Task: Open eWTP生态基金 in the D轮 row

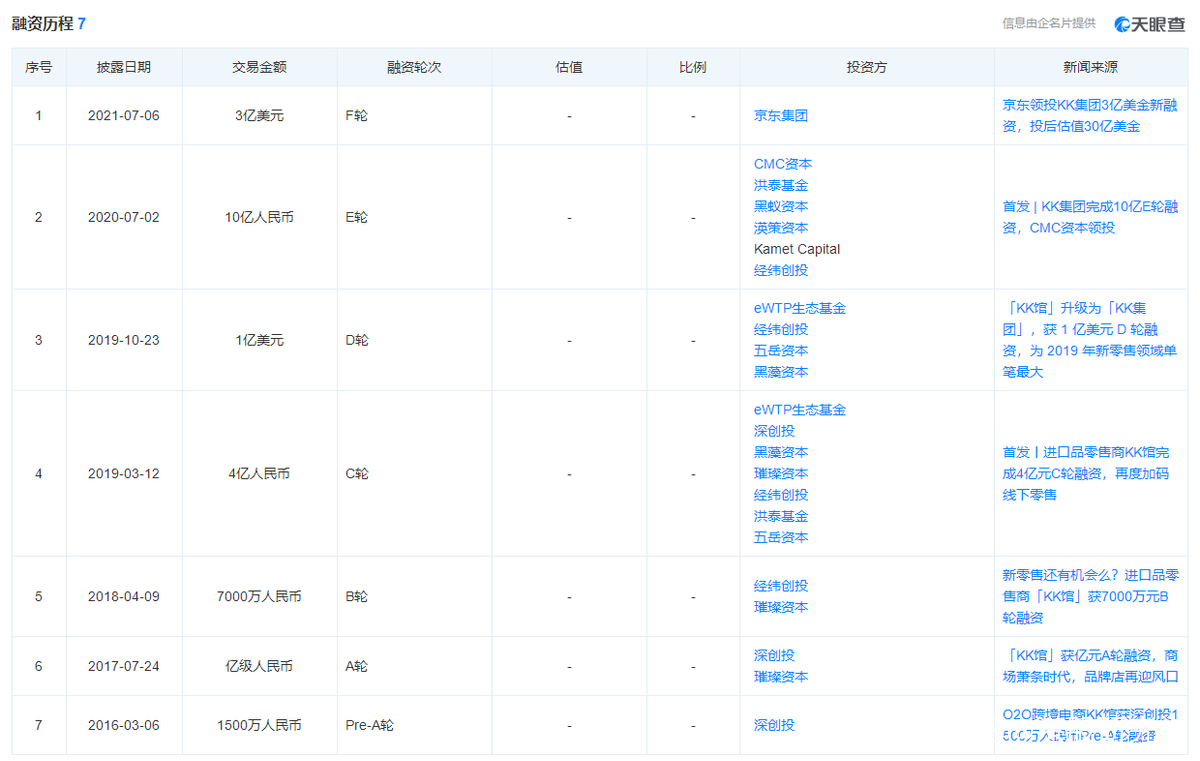Action: click(800, 308)
